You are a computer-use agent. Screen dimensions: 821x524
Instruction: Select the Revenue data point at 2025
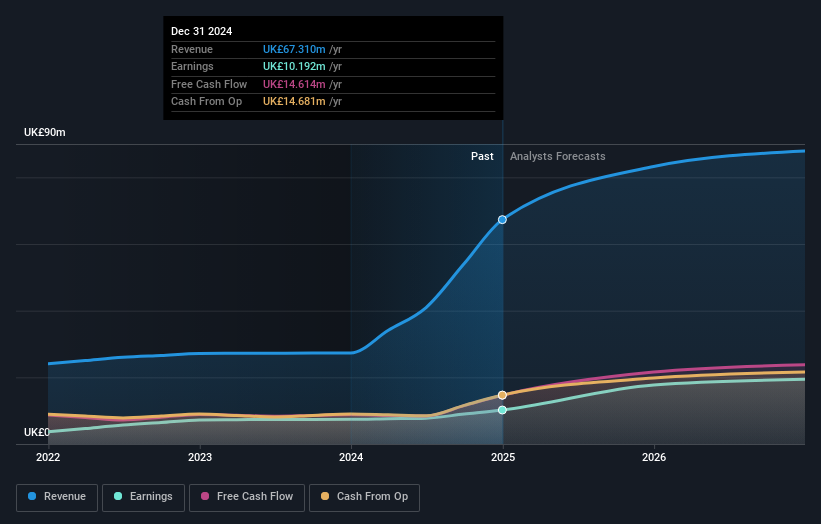pos(502,220)
